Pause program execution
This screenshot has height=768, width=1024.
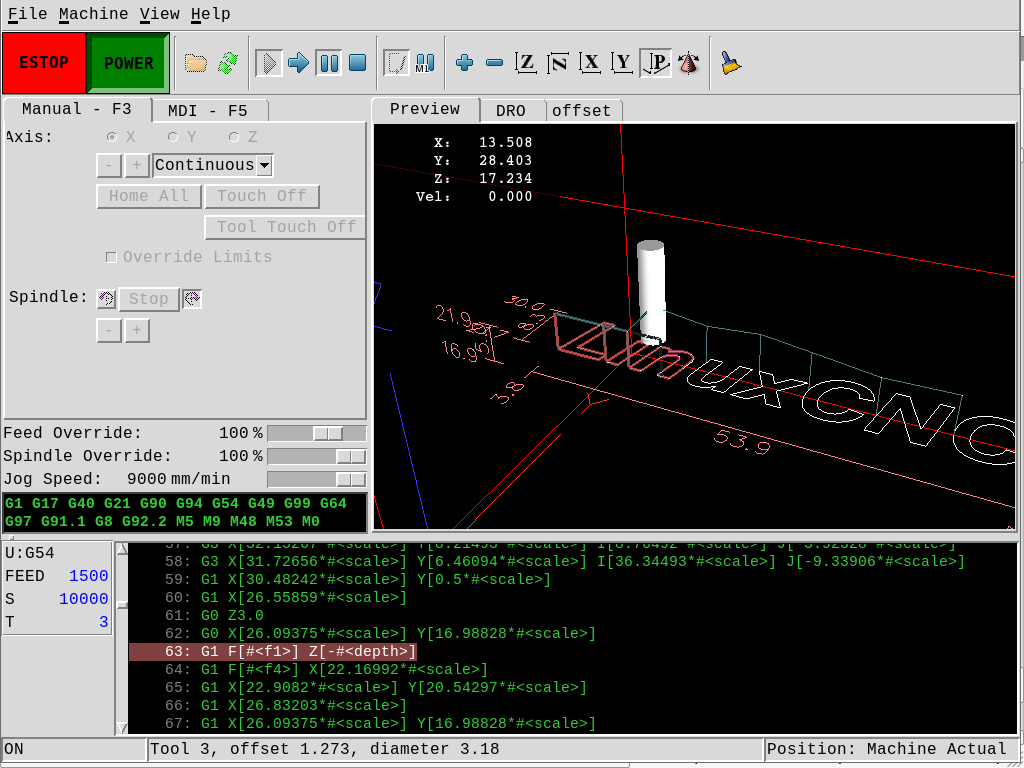tap(328, 63)
